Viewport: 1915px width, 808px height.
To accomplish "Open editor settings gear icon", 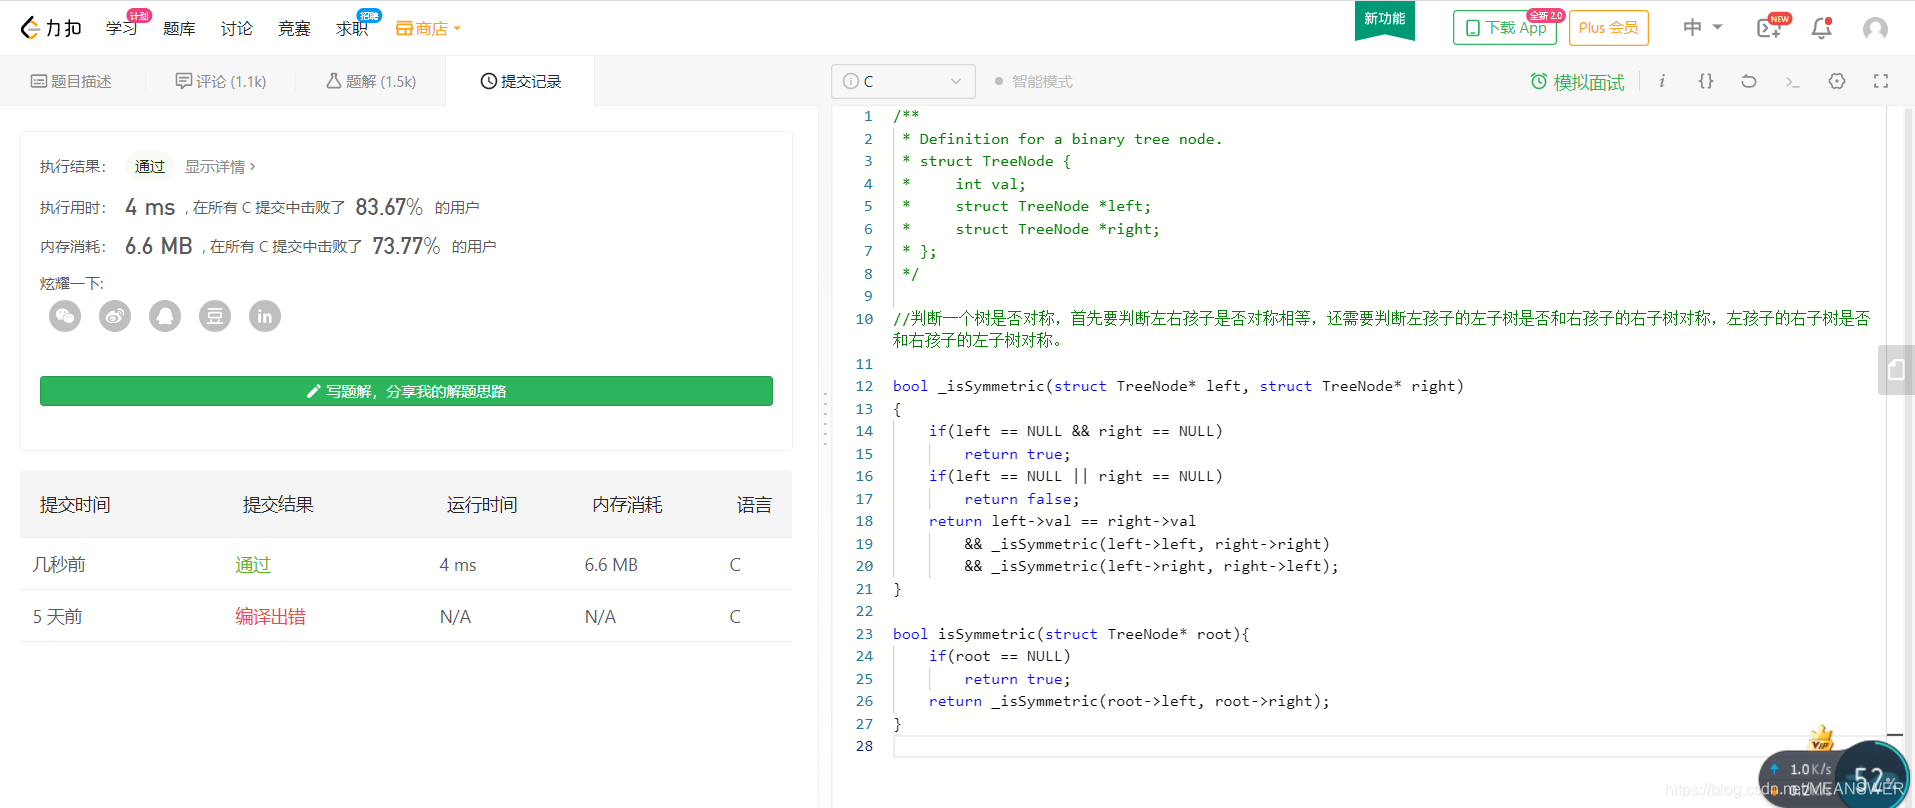I will click(1837, 81).
